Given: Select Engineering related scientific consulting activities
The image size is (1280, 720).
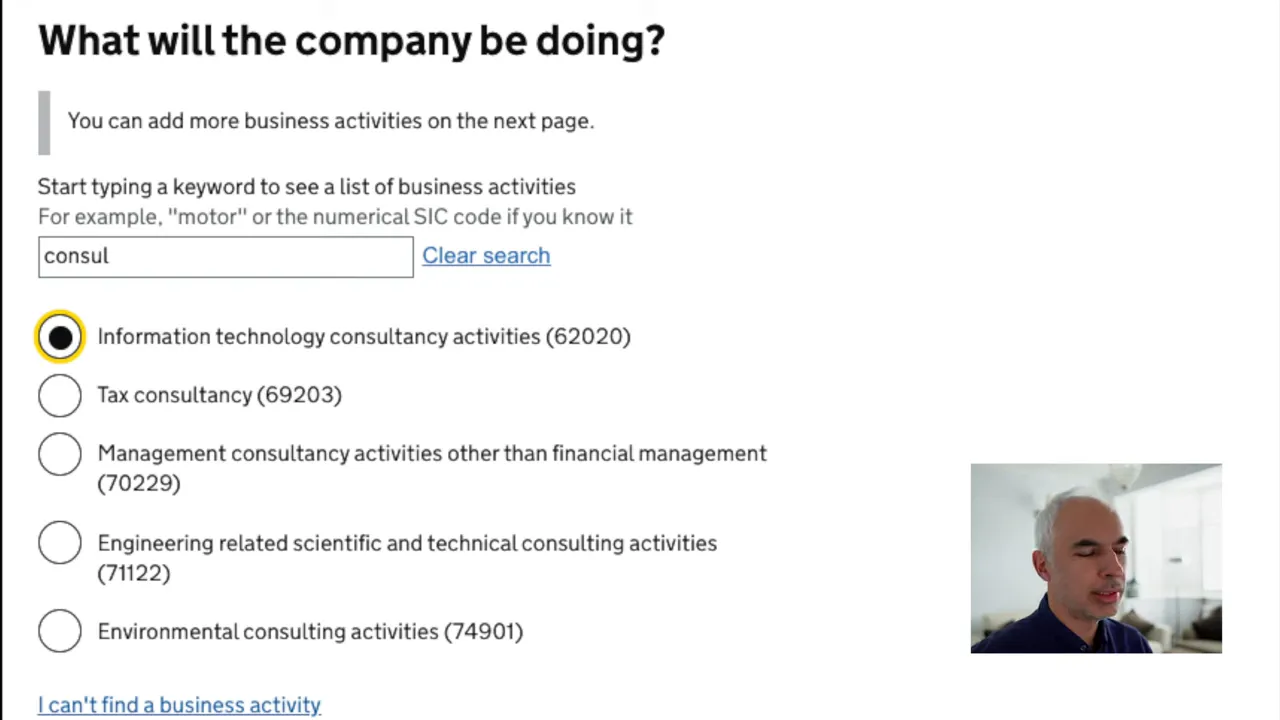Looking at the screenshot, I should coord(59,542).
